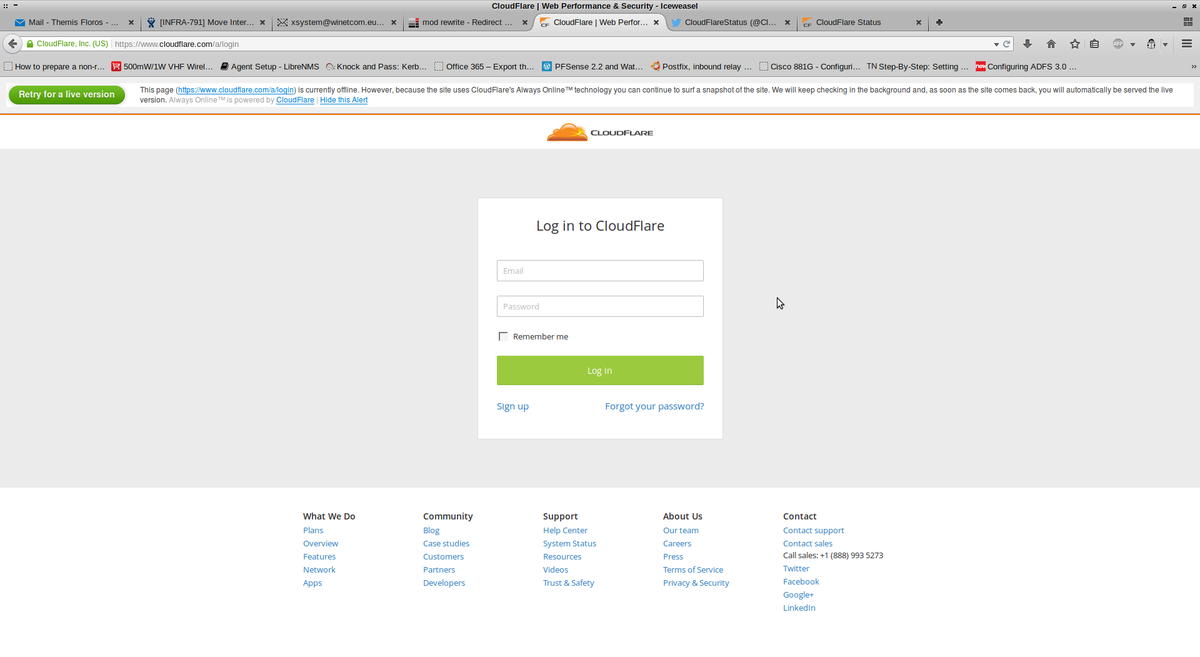Expand the penguin extension dropdown arrow
The width and height of the screenshot is (1200, 657).
click(1166, 44)
